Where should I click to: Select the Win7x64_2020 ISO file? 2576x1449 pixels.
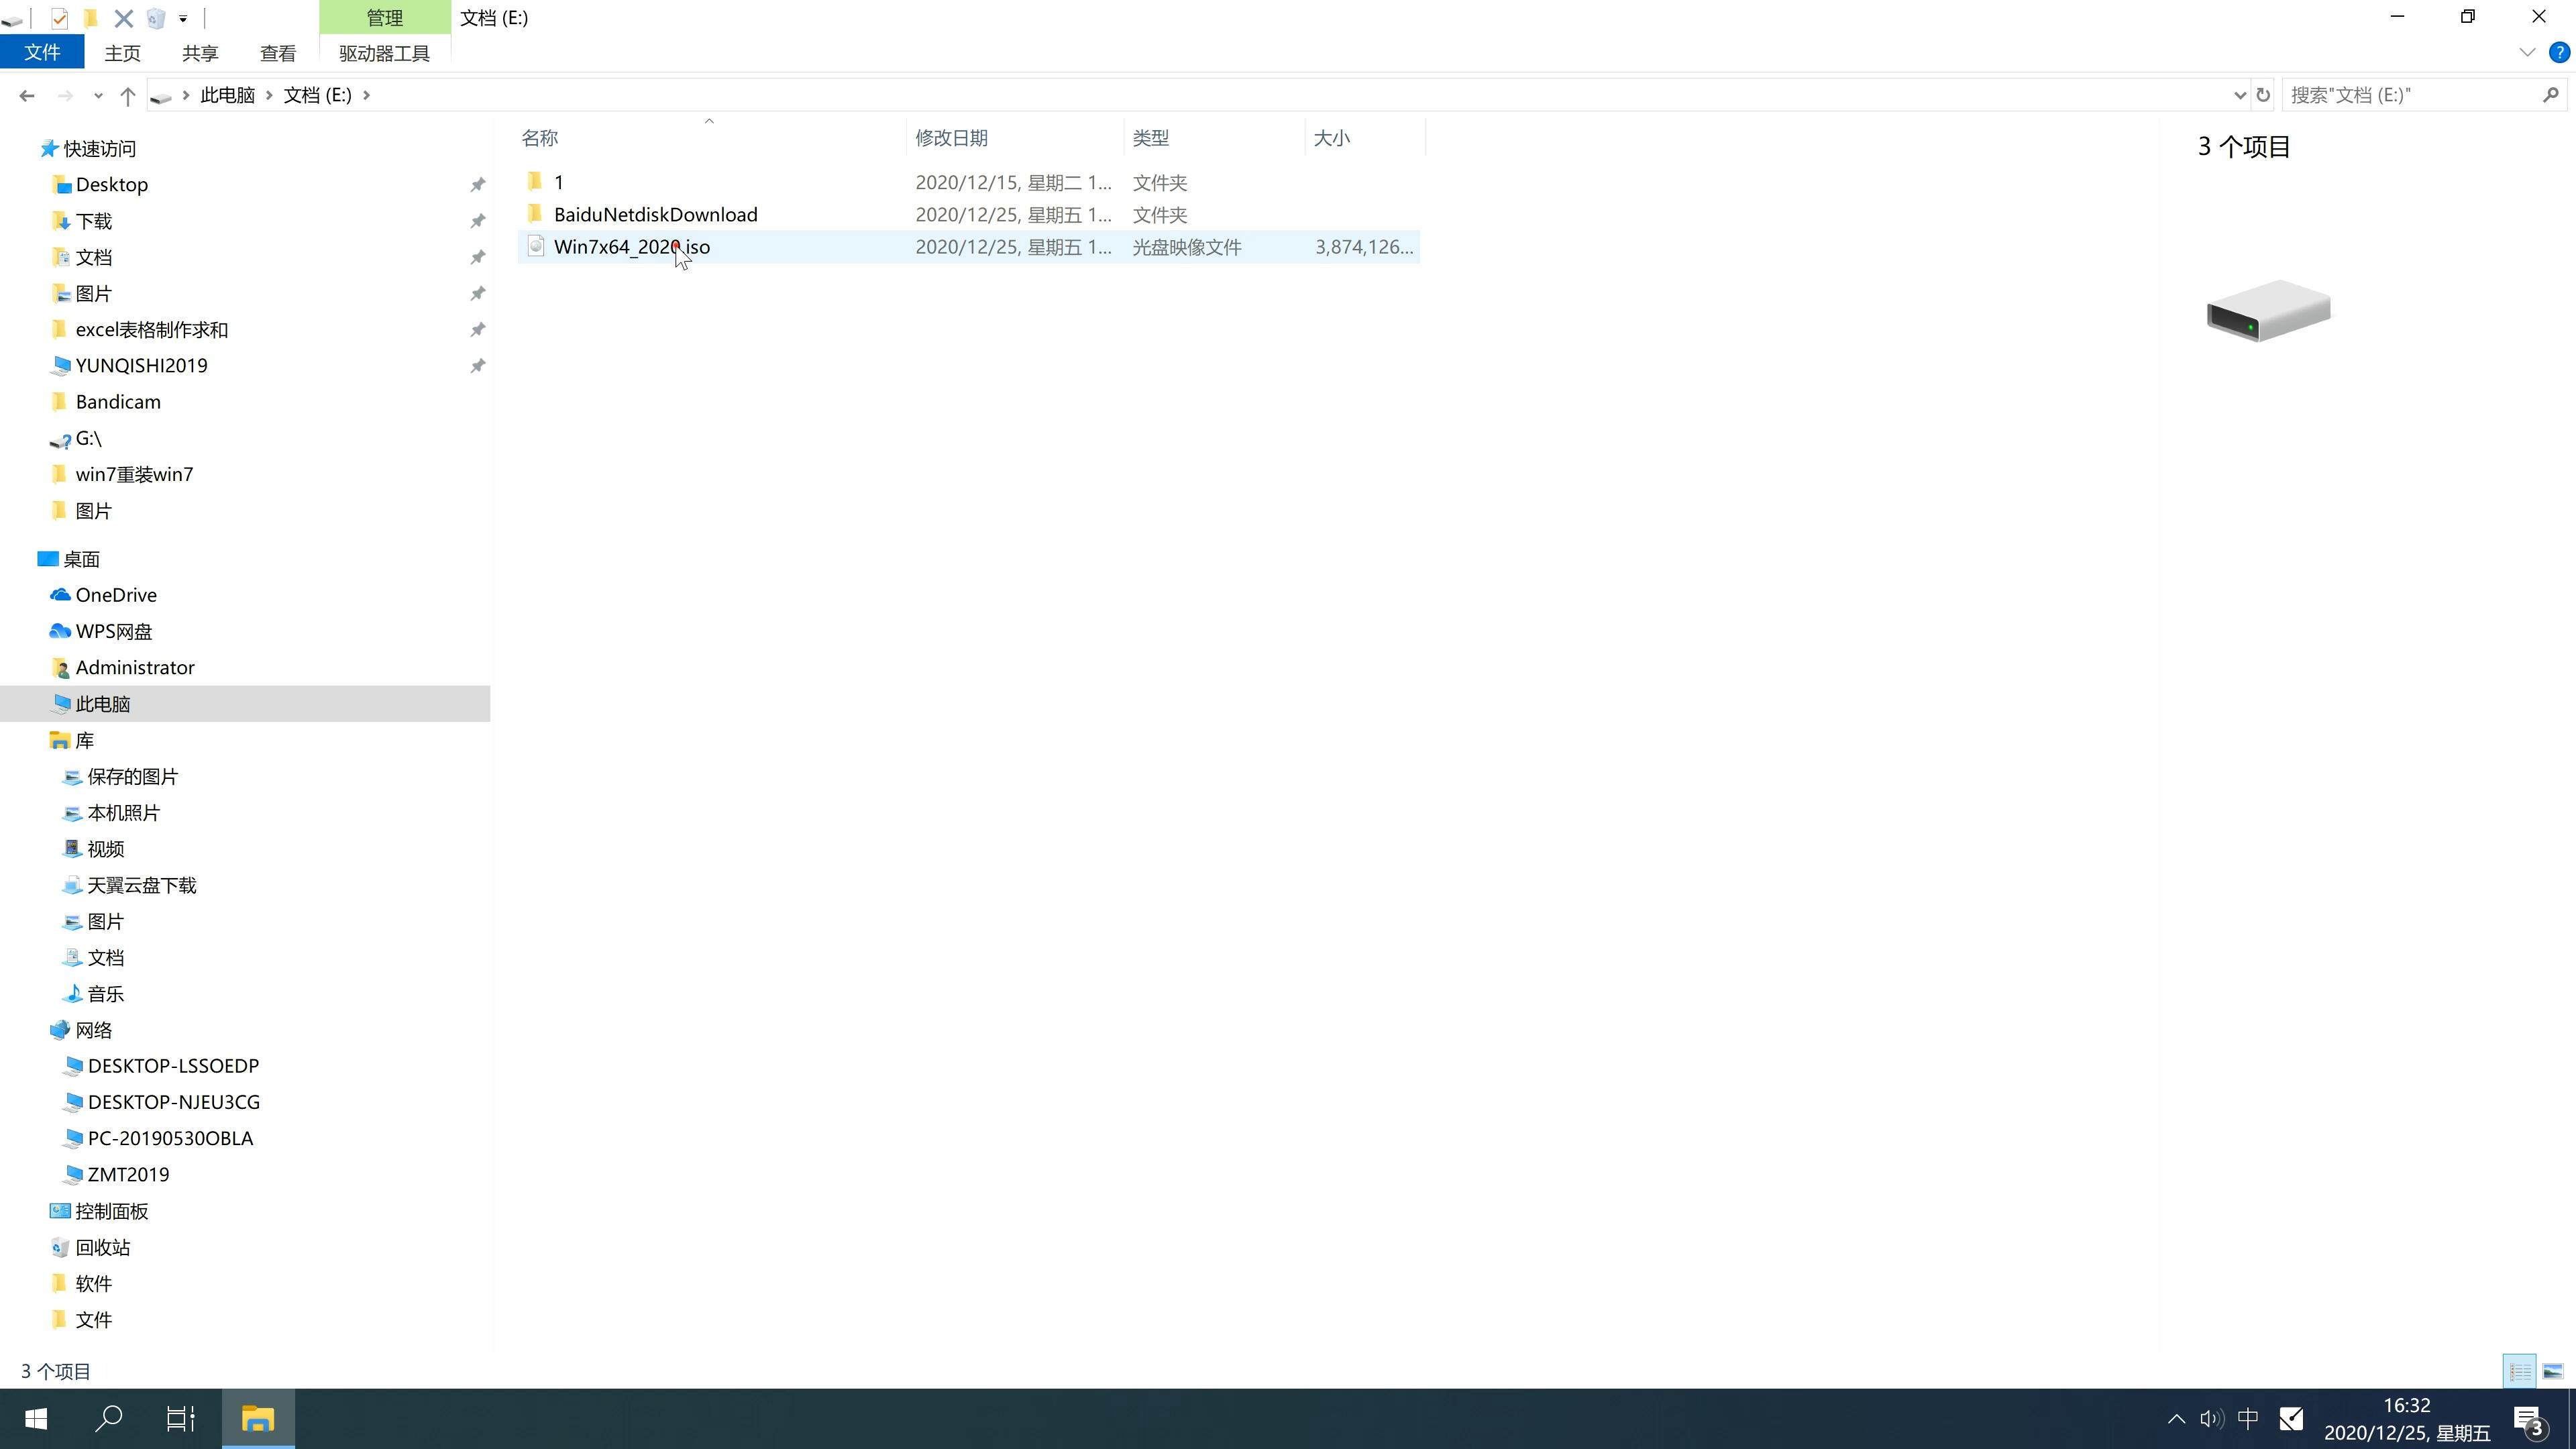point(632,246)
